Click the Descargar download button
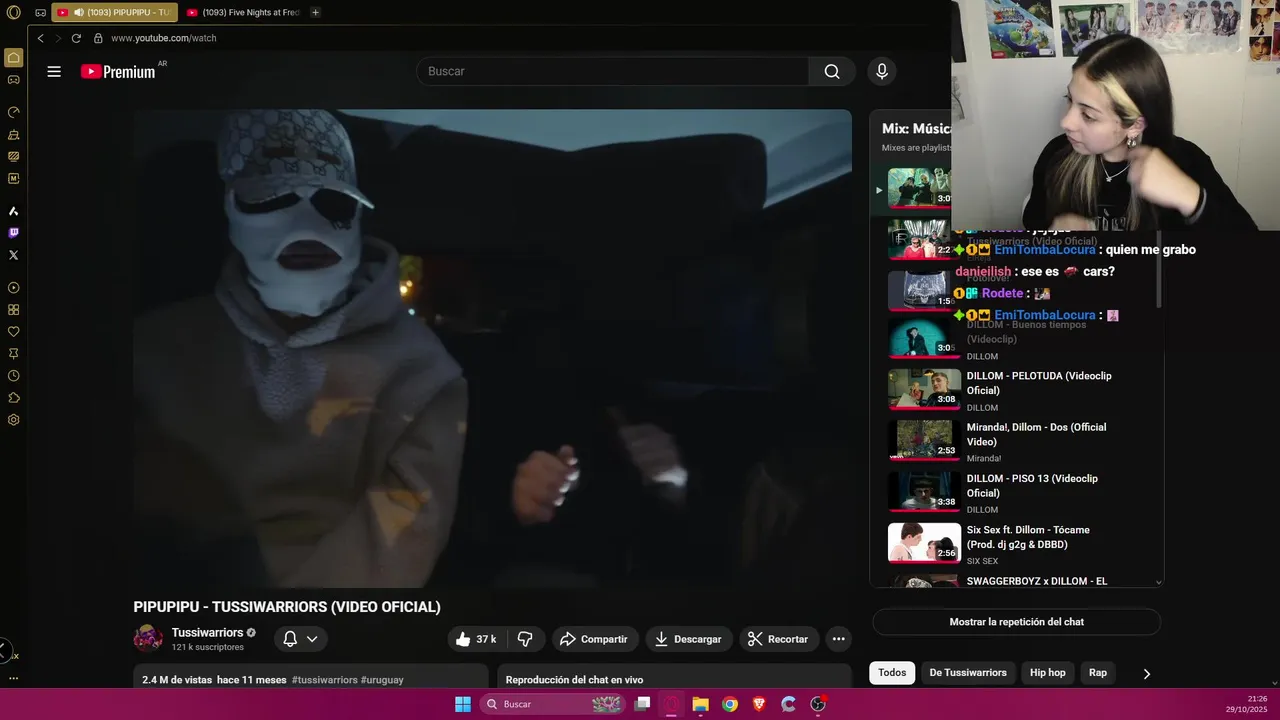The image size is (1280, 720). 688,639
